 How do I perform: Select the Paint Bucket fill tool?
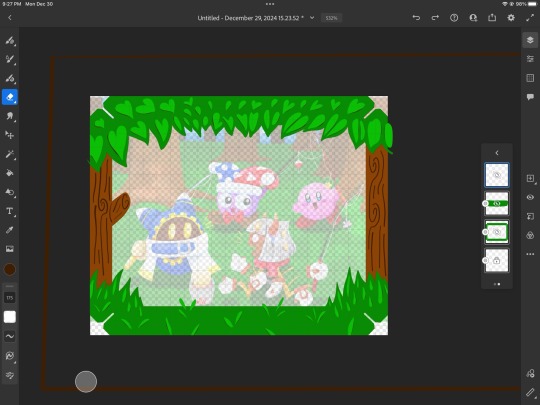[x=10, y=173]
